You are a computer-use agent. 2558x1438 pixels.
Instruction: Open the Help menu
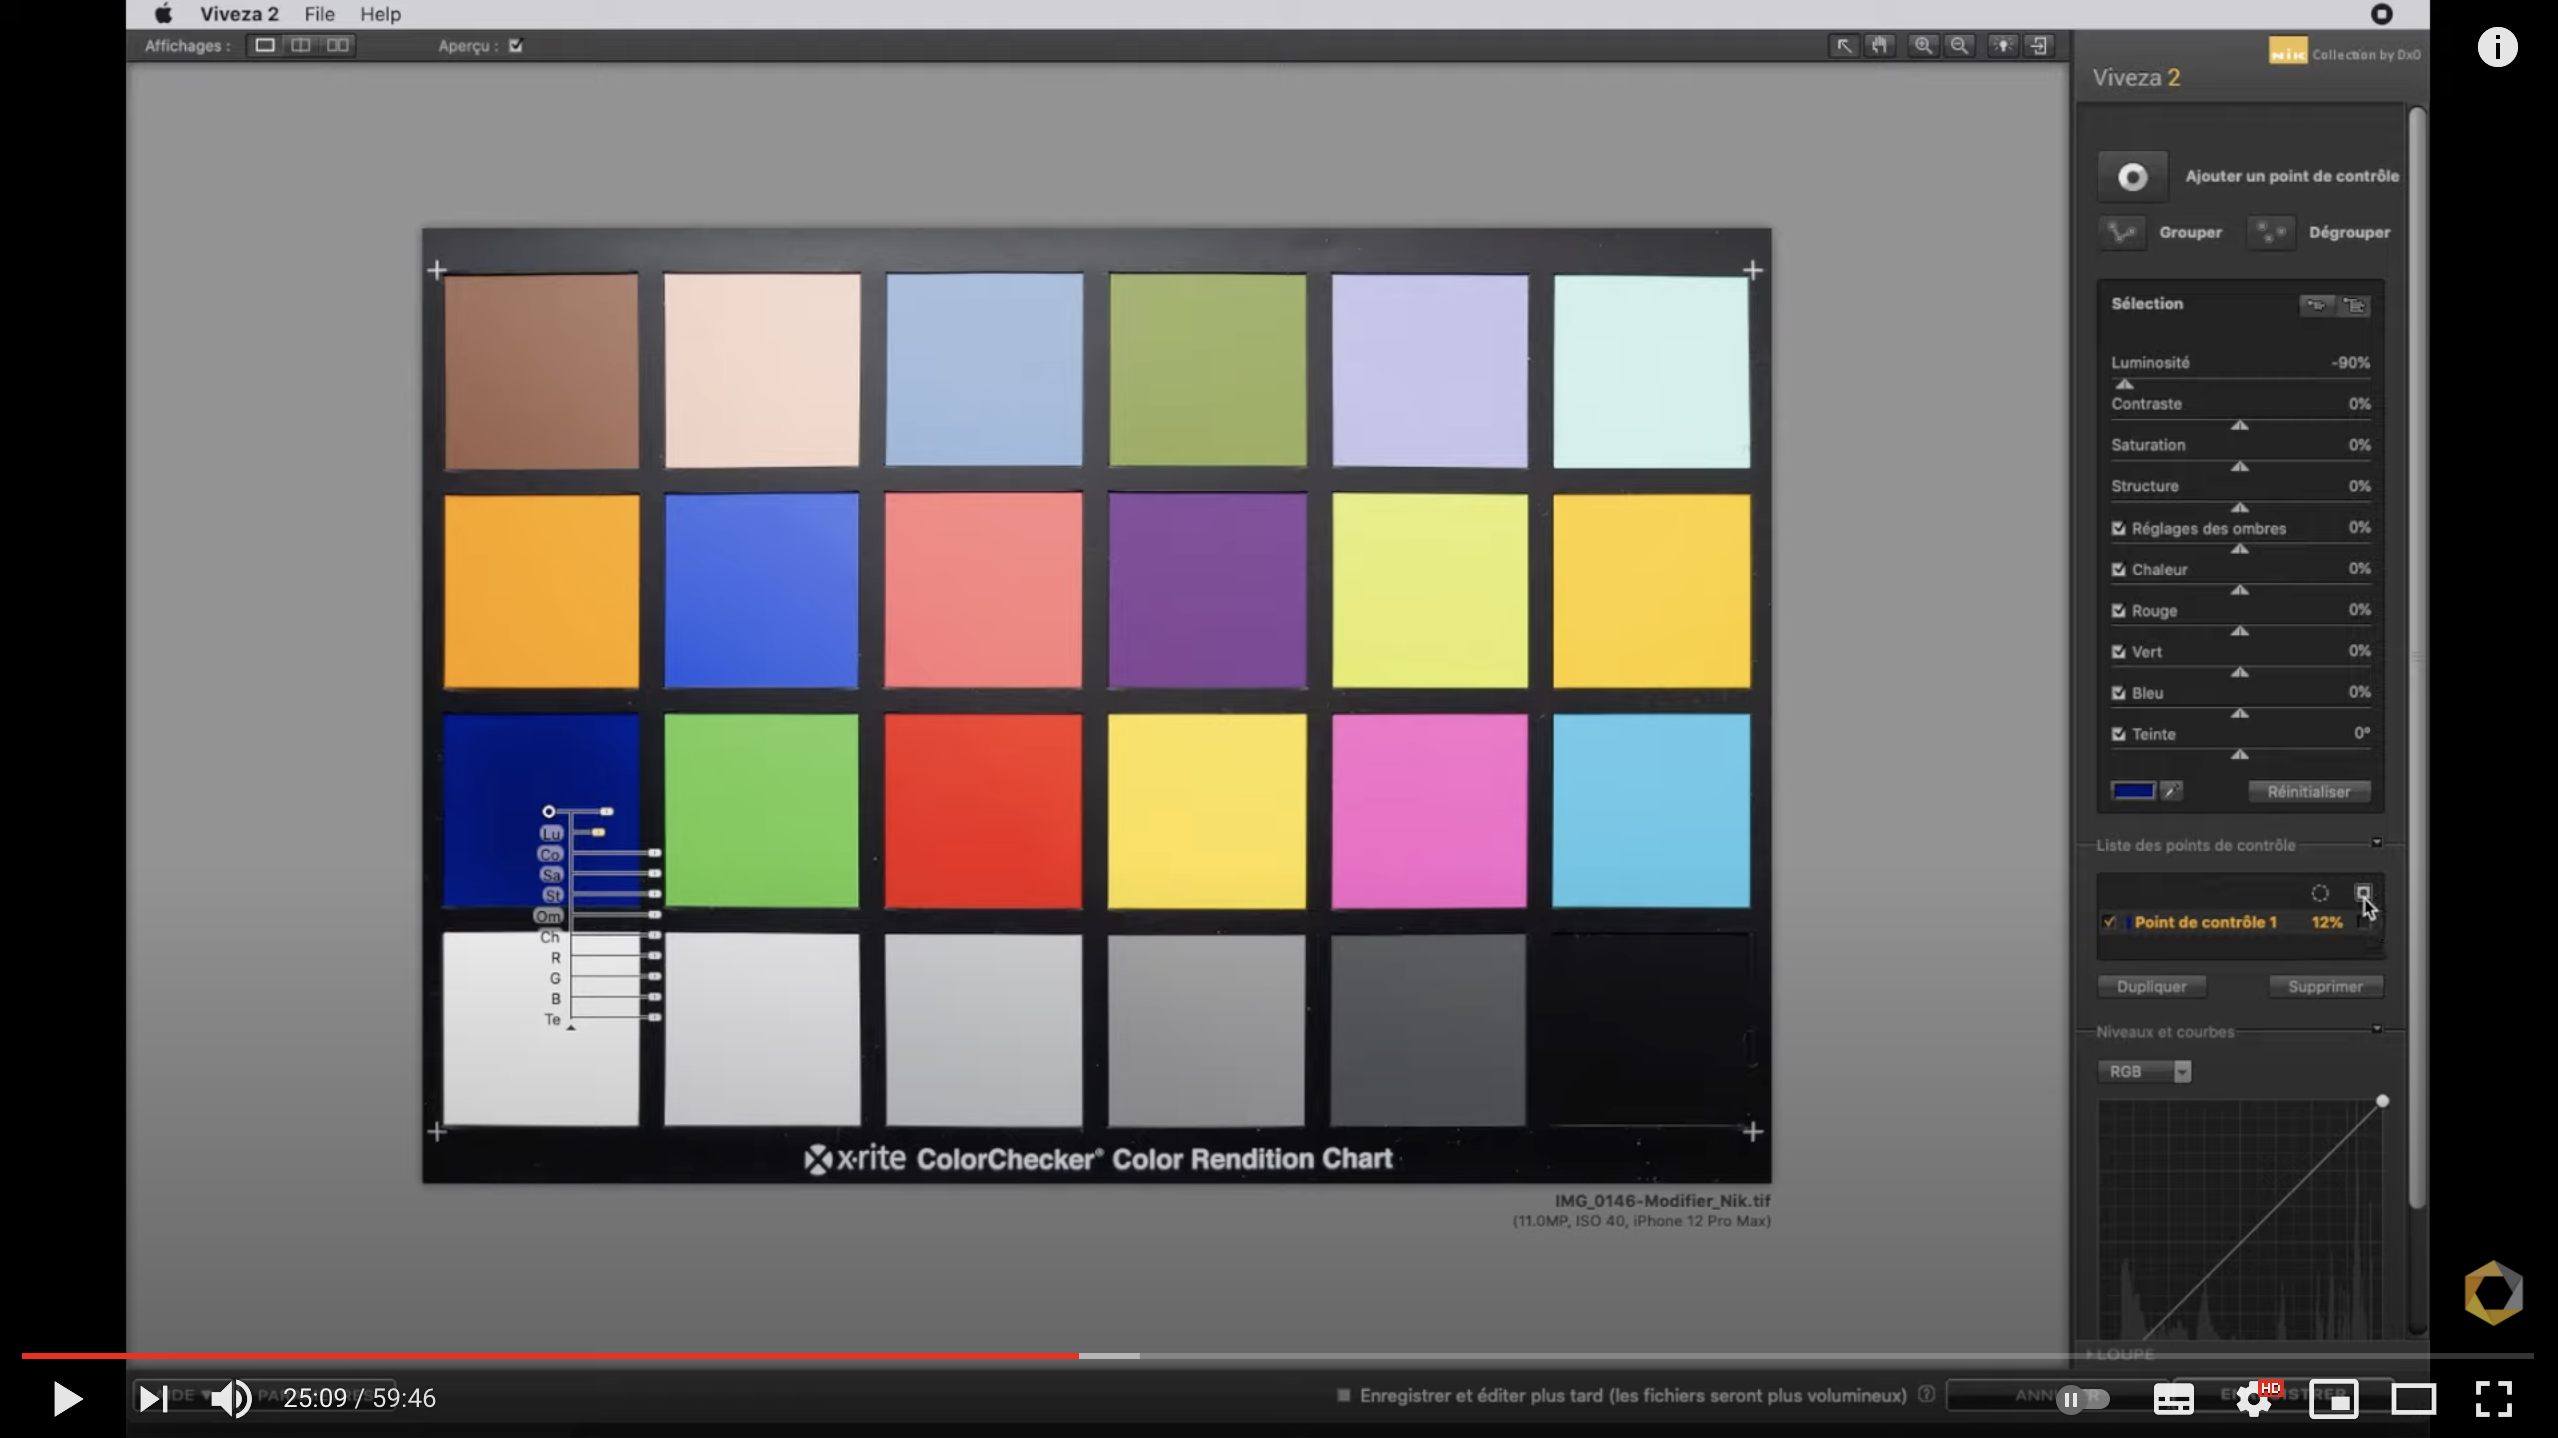[x=380, y=14]
